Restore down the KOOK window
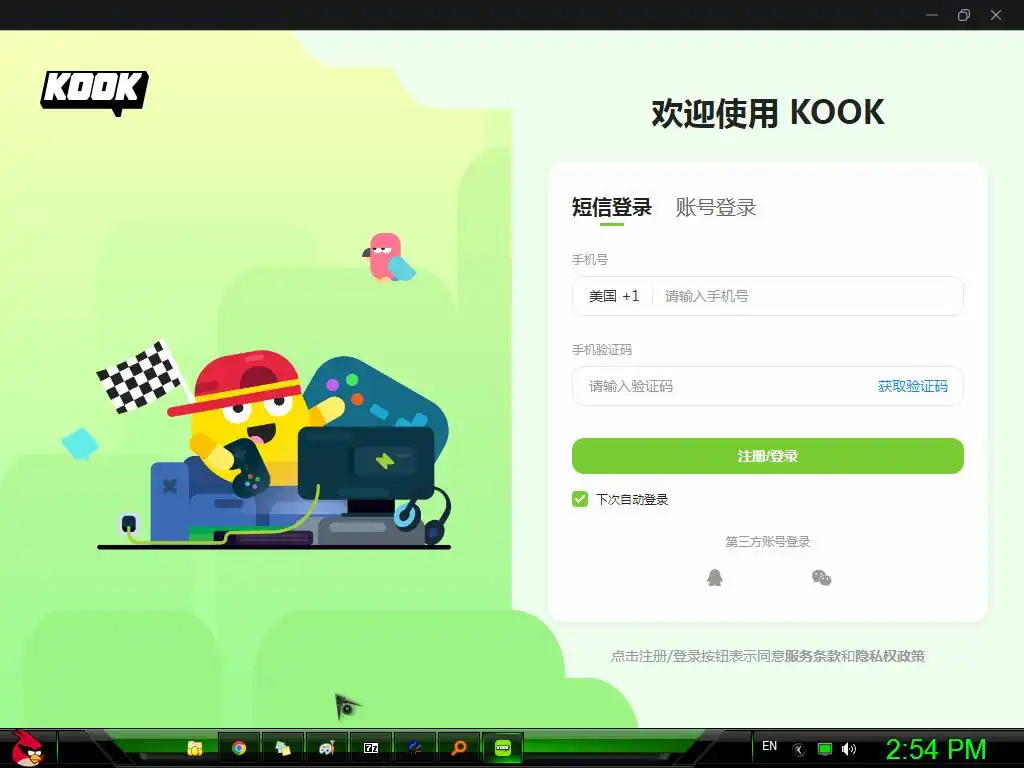Image resolution: width=1024 pixels, height=768 pixels. (964, 15)
